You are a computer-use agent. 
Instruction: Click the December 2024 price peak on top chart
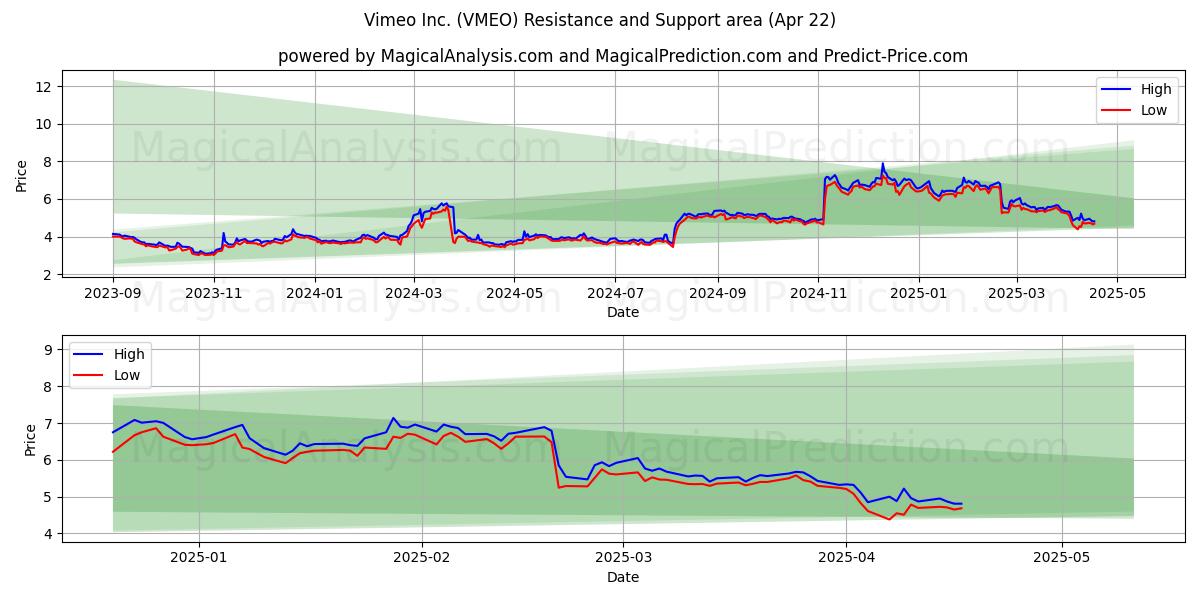pos(882,164)
